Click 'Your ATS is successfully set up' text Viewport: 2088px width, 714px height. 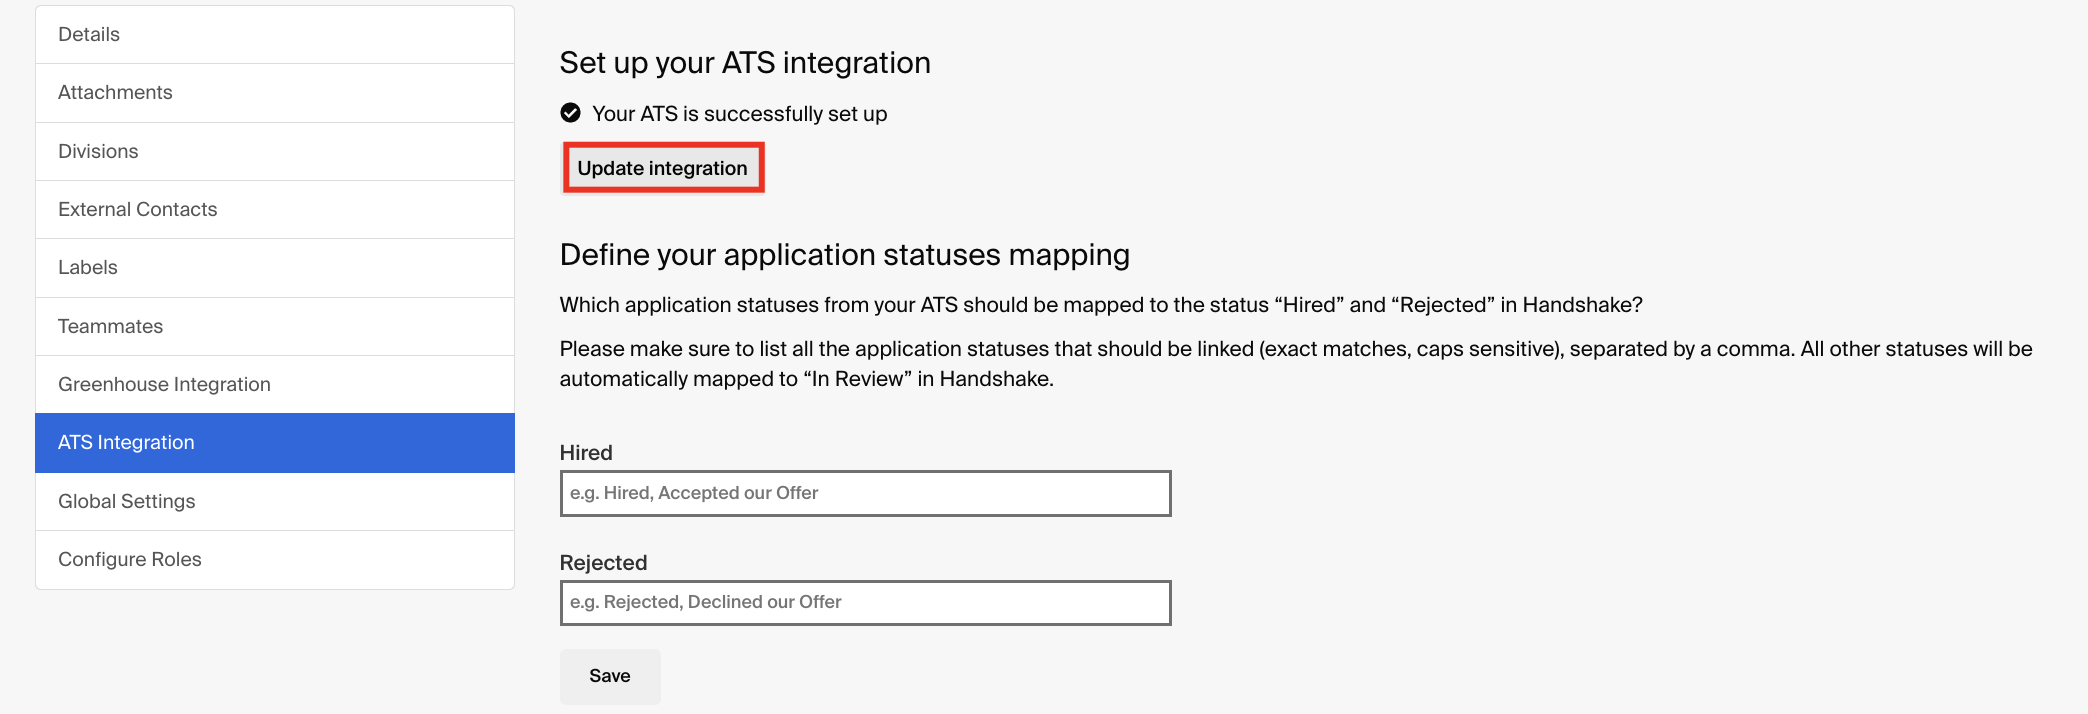[740, 114]
